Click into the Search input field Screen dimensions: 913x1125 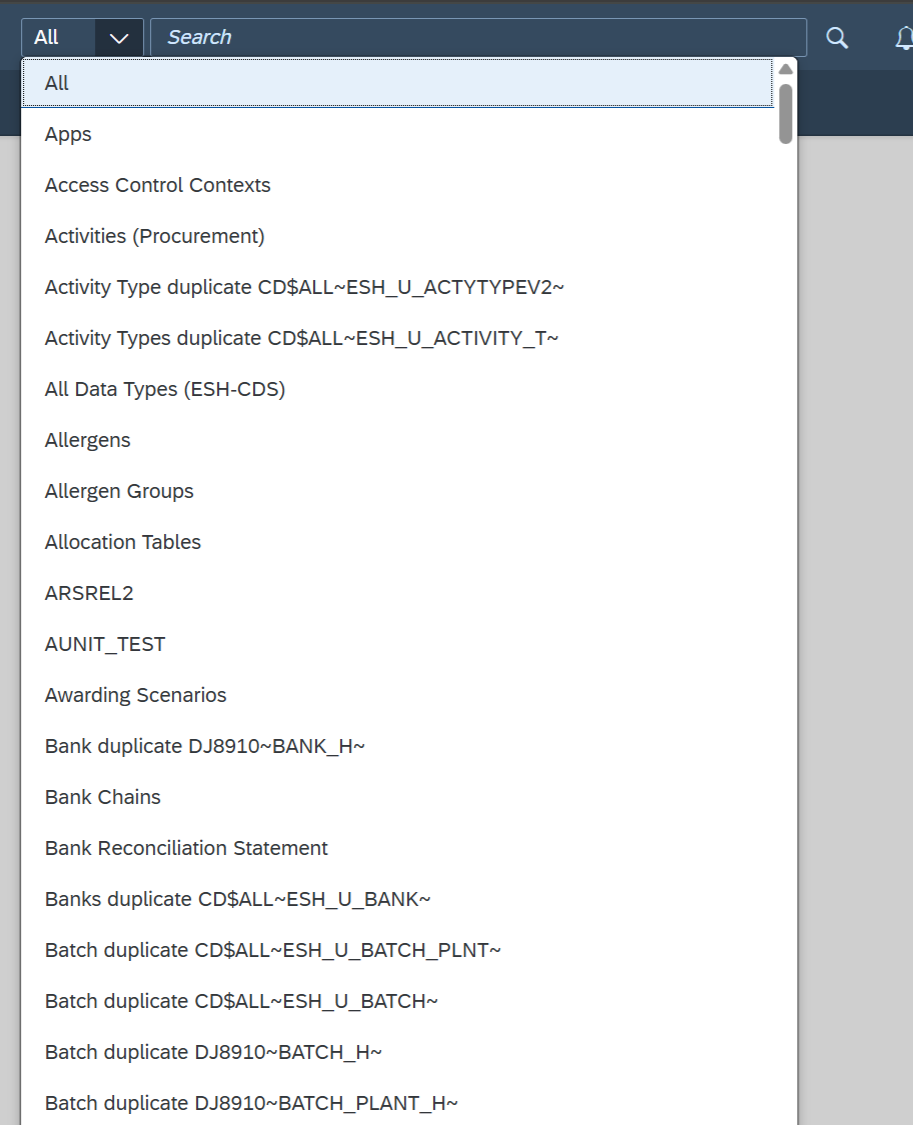478,37
